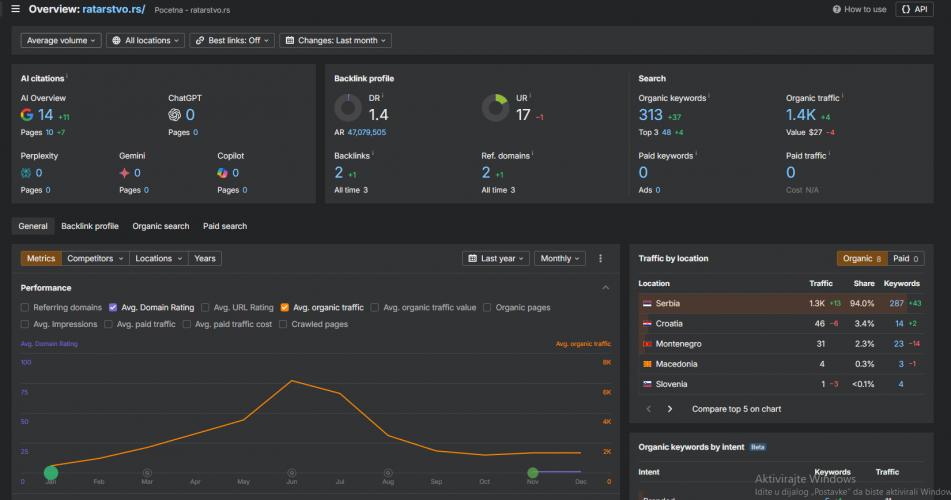This screenshot has height=500, width=951.
Task: Click the Google AI Overview icon
Action: click(x=27, y=115)
